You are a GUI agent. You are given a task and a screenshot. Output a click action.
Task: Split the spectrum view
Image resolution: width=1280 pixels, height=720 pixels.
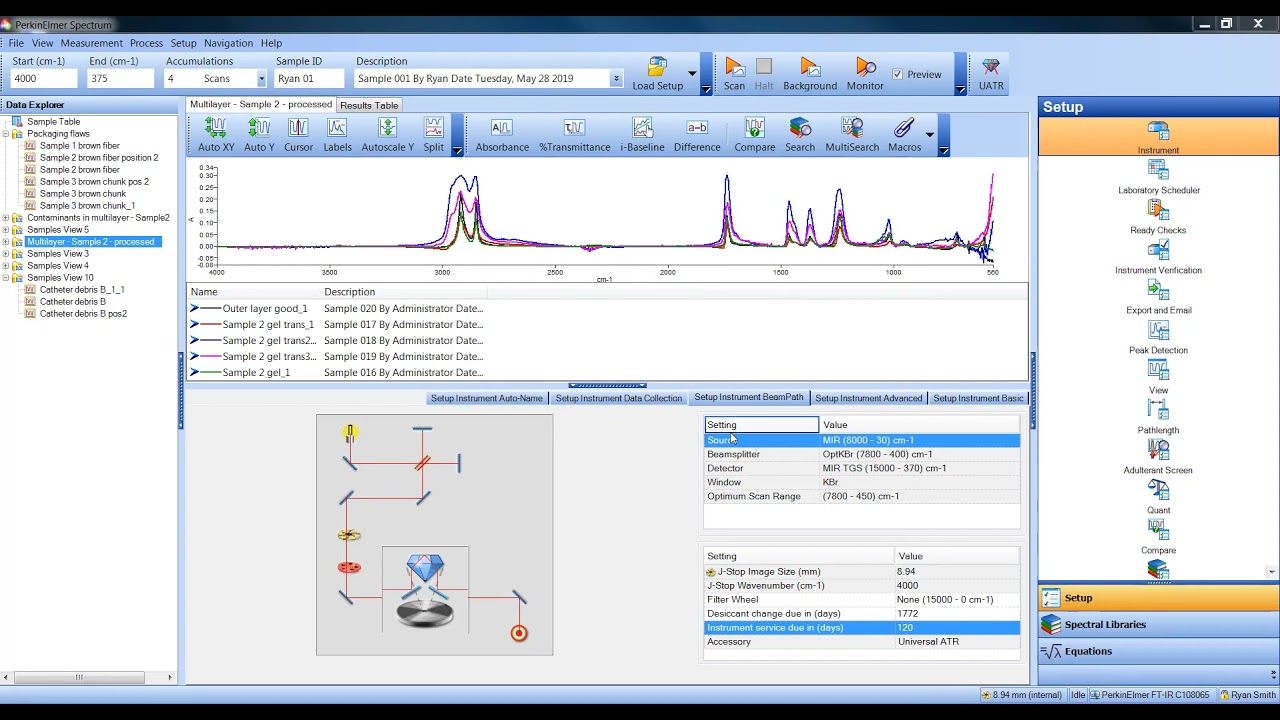pos(433,135)
